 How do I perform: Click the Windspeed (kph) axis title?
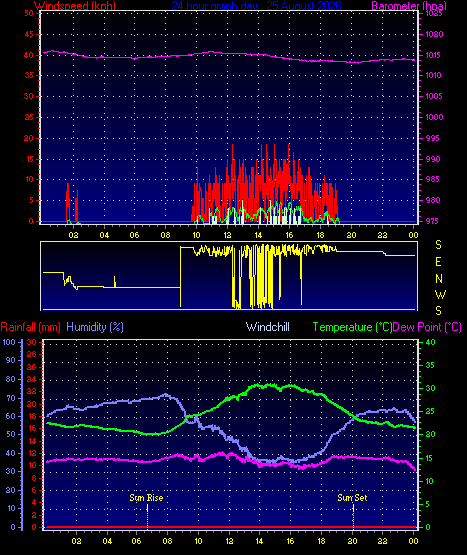click(x=75, y=6)
